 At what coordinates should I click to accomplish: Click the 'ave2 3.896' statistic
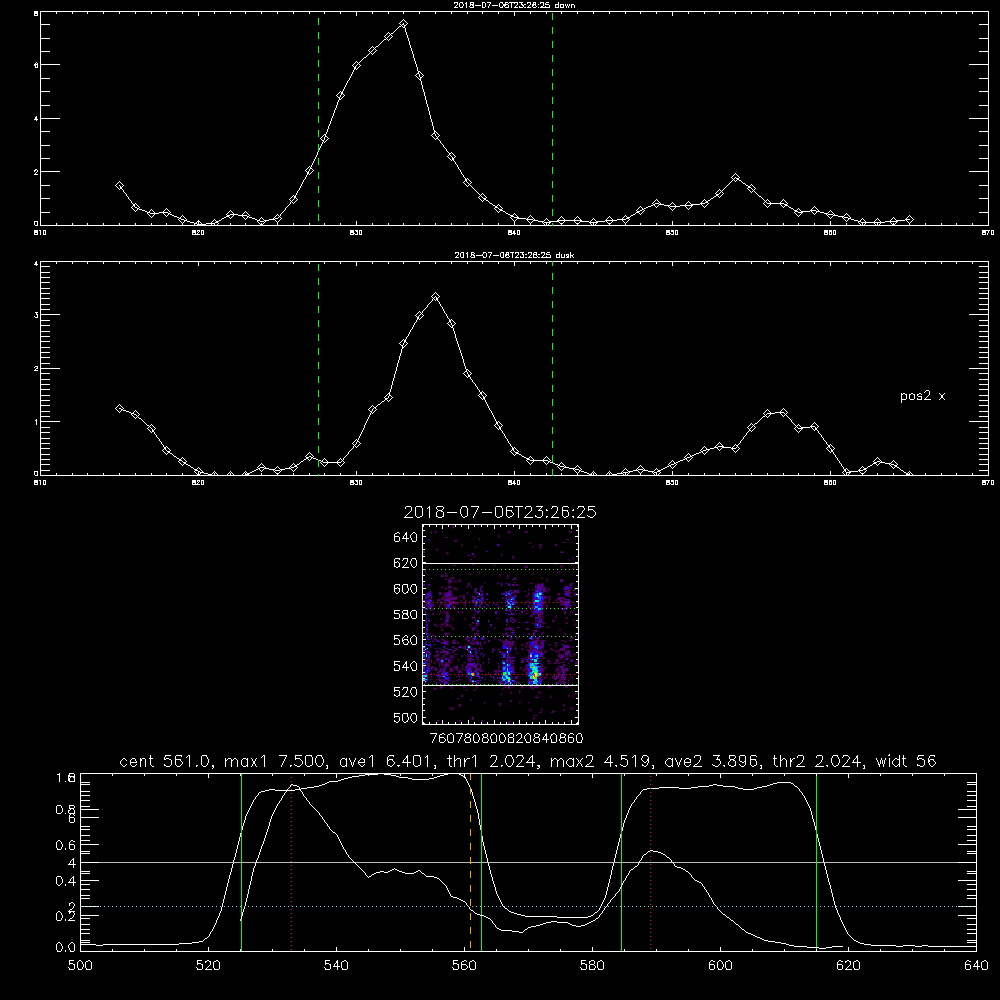(x=711, y=761)
